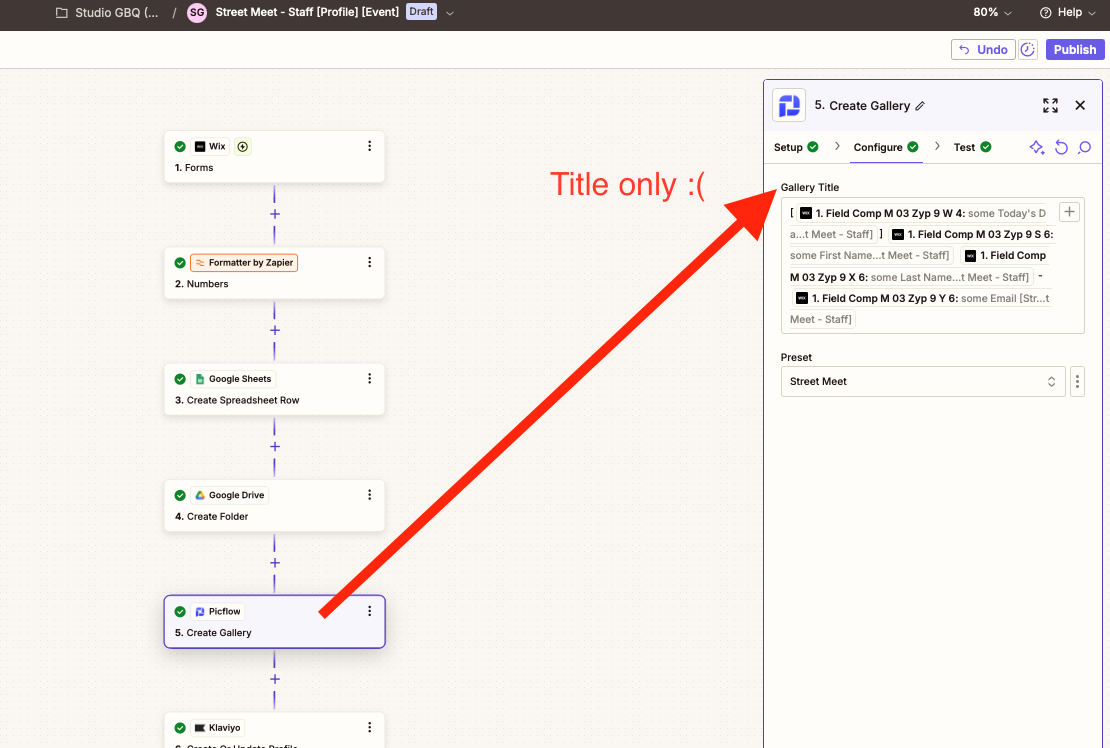Open the comment bubble icon in panel

1085,147
